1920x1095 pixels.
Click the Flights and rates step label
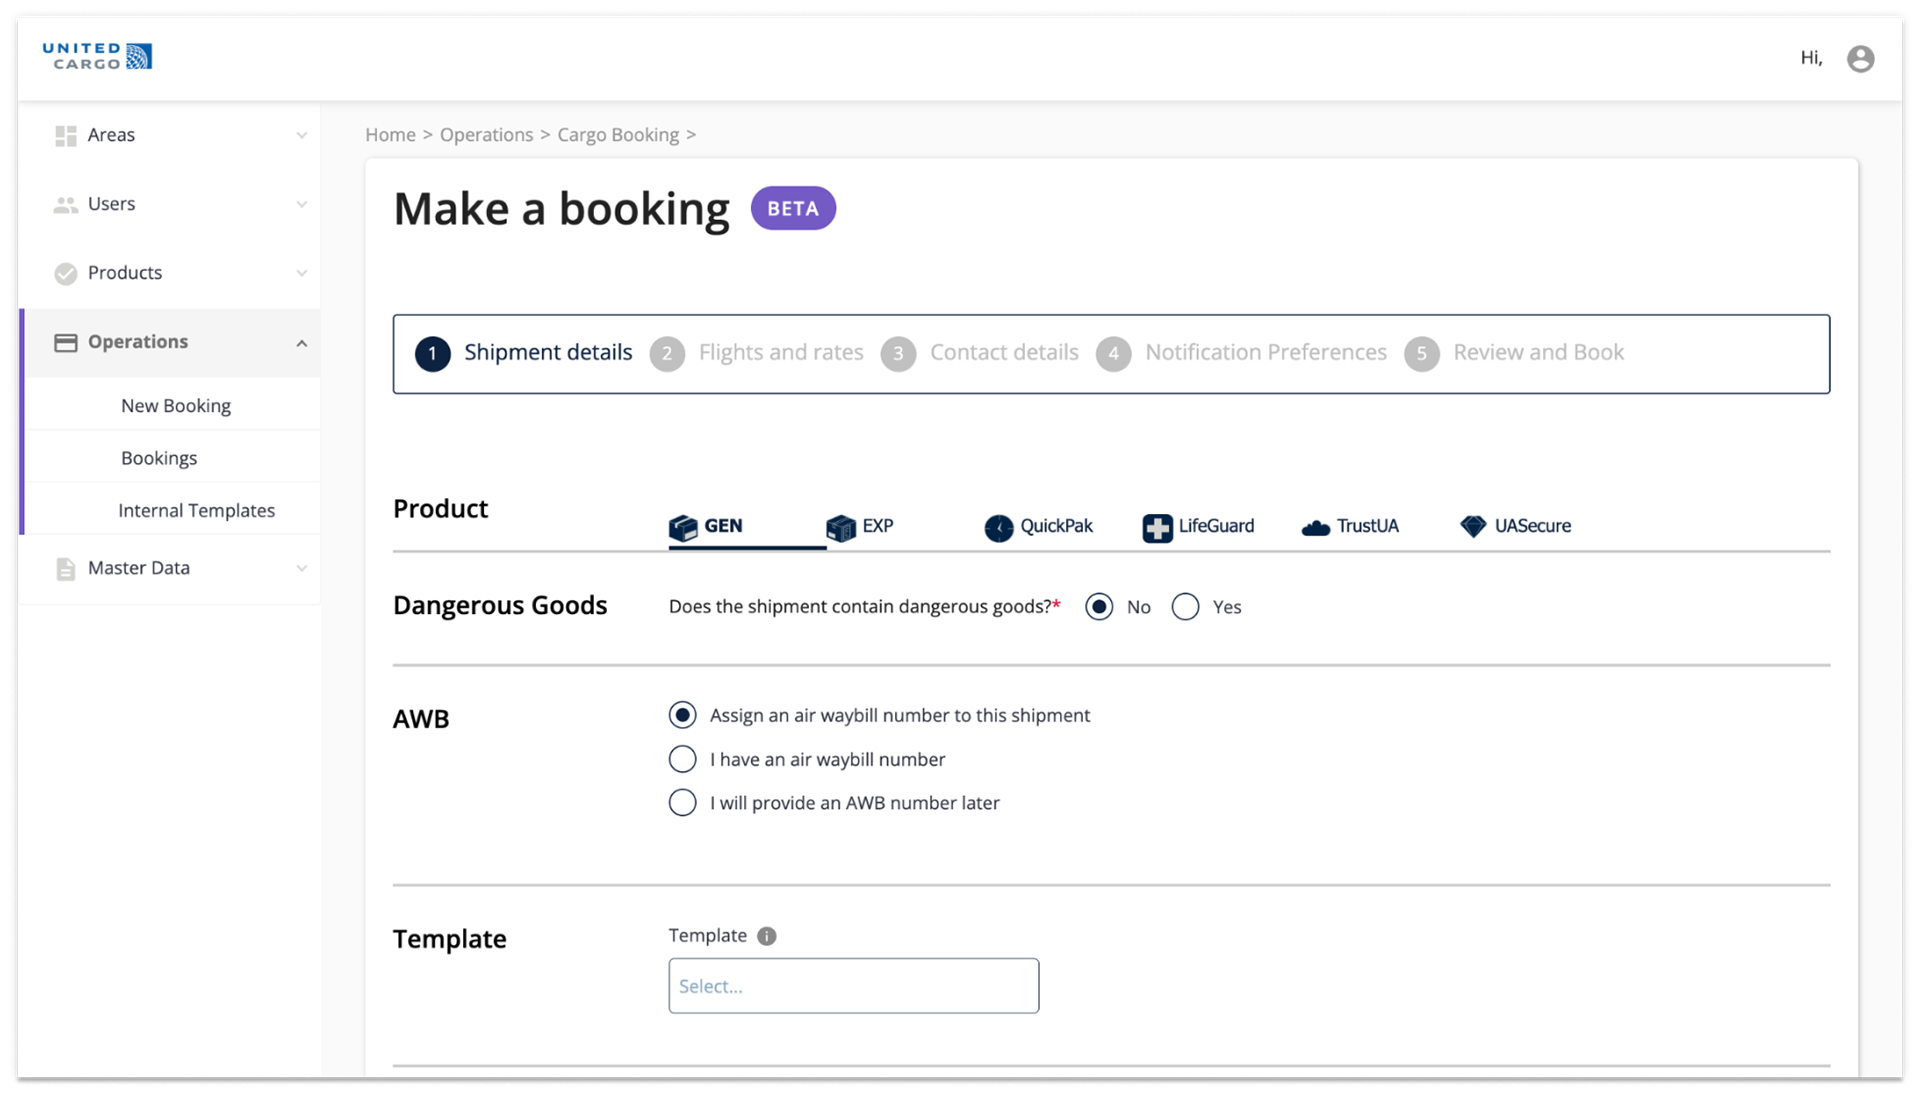[781, 353]
